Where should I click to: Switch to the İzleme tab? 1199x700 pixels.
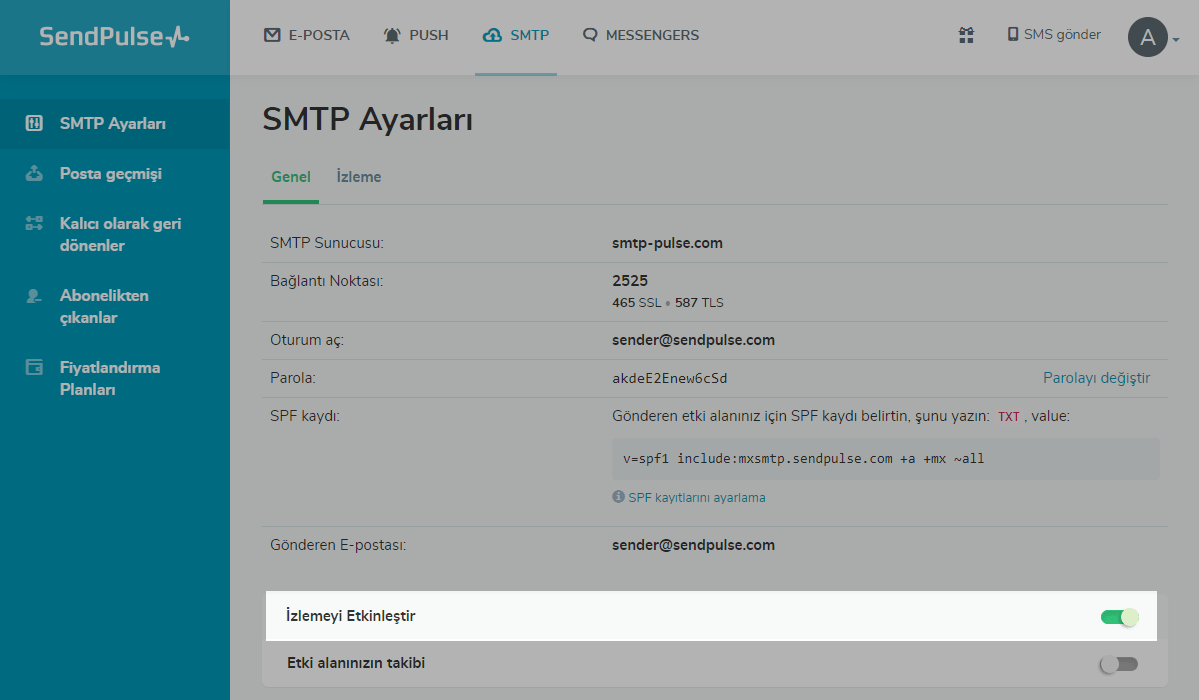coord(359,177)
